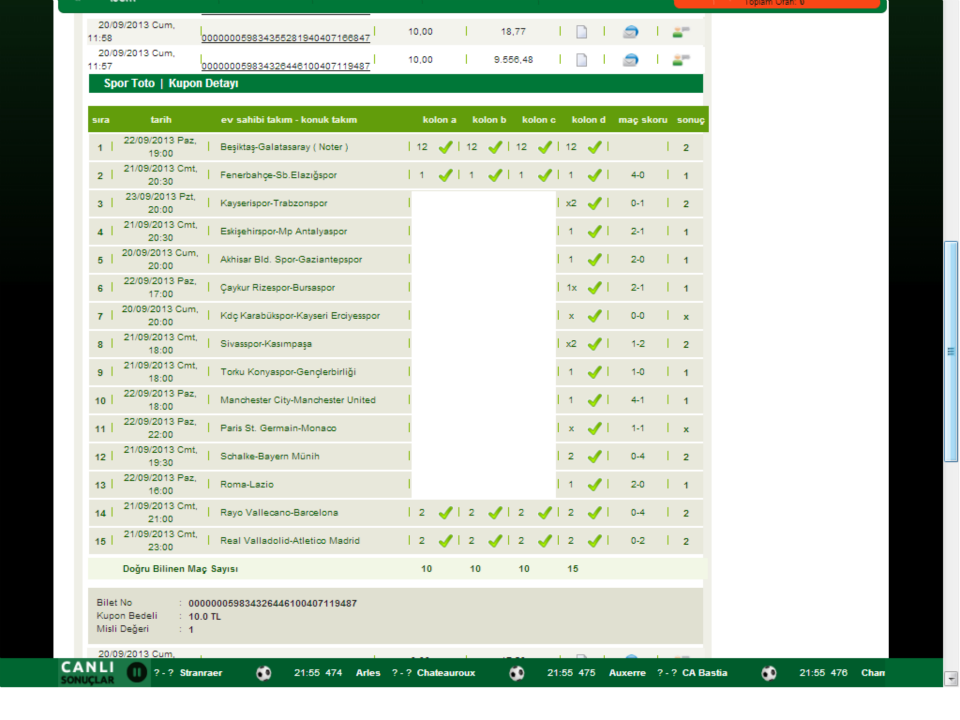Click kolon b checkmark for Beşiktaş-Galatasaray
Viewport: 960px width, 720px height.
pyautogui.click(x=495, y=147)
